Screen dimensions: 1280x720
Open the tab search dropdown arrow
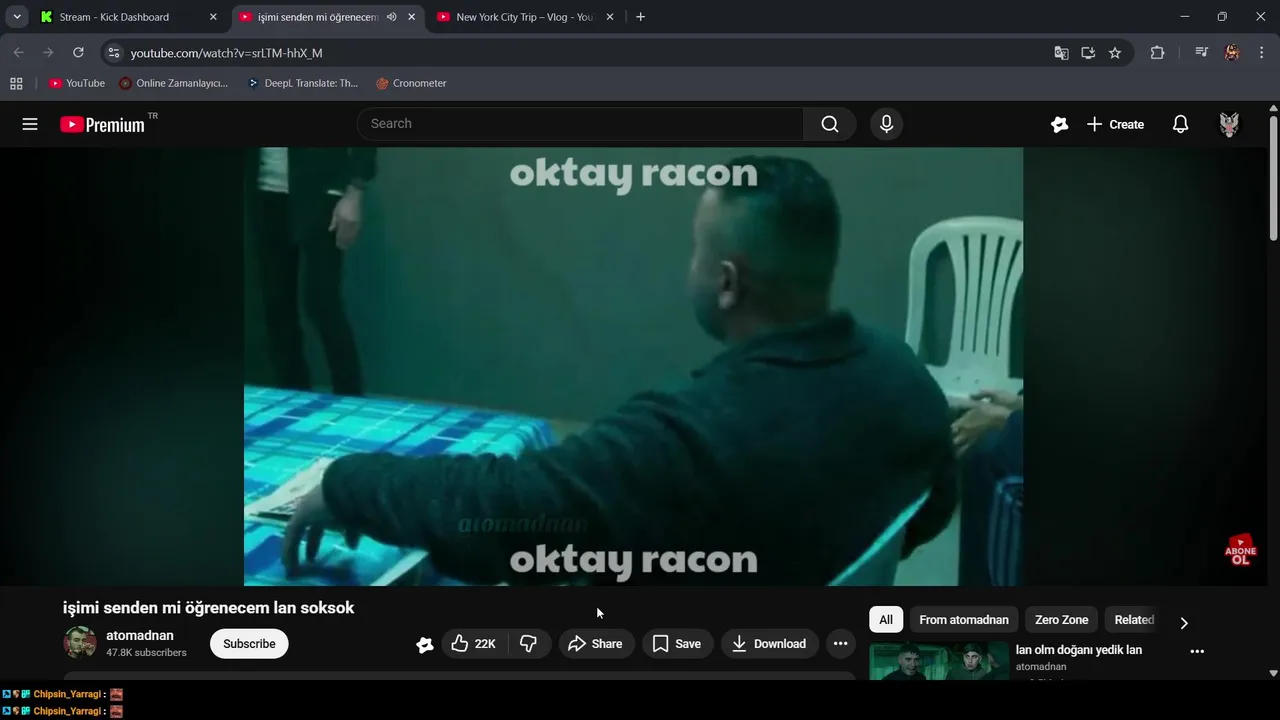coord(17,17)
